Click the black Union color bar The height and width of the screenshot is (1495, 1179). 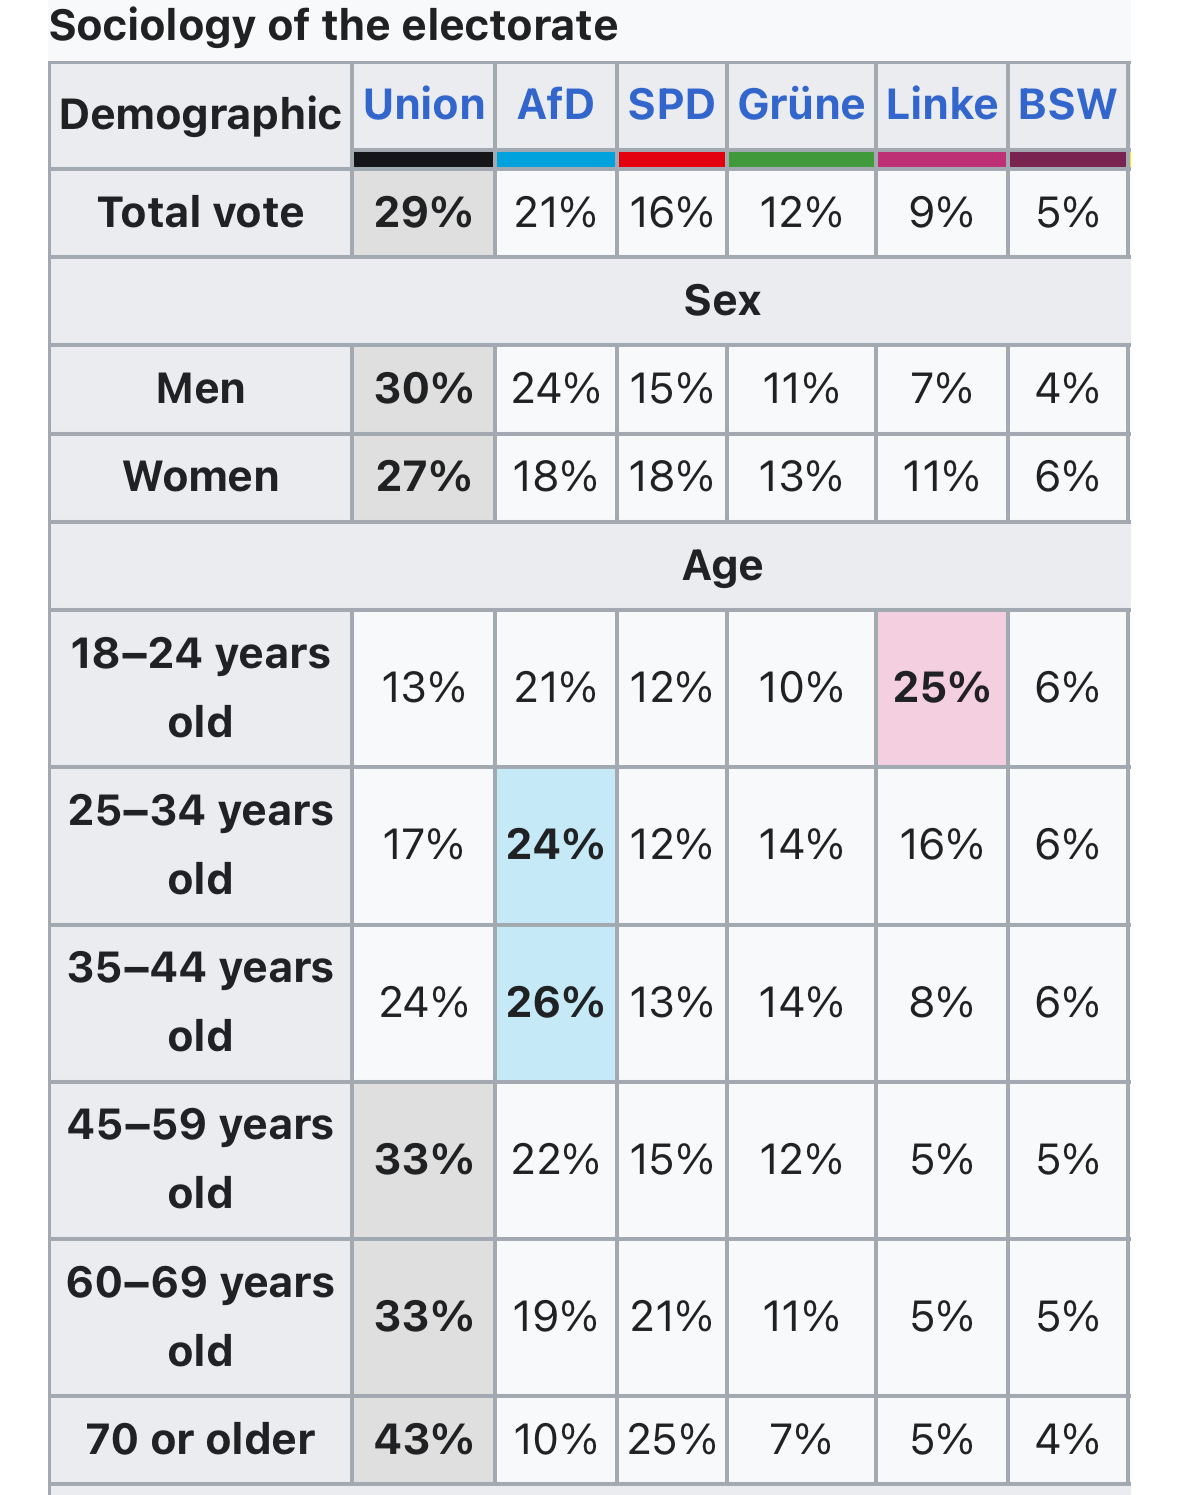pos(423,159)
